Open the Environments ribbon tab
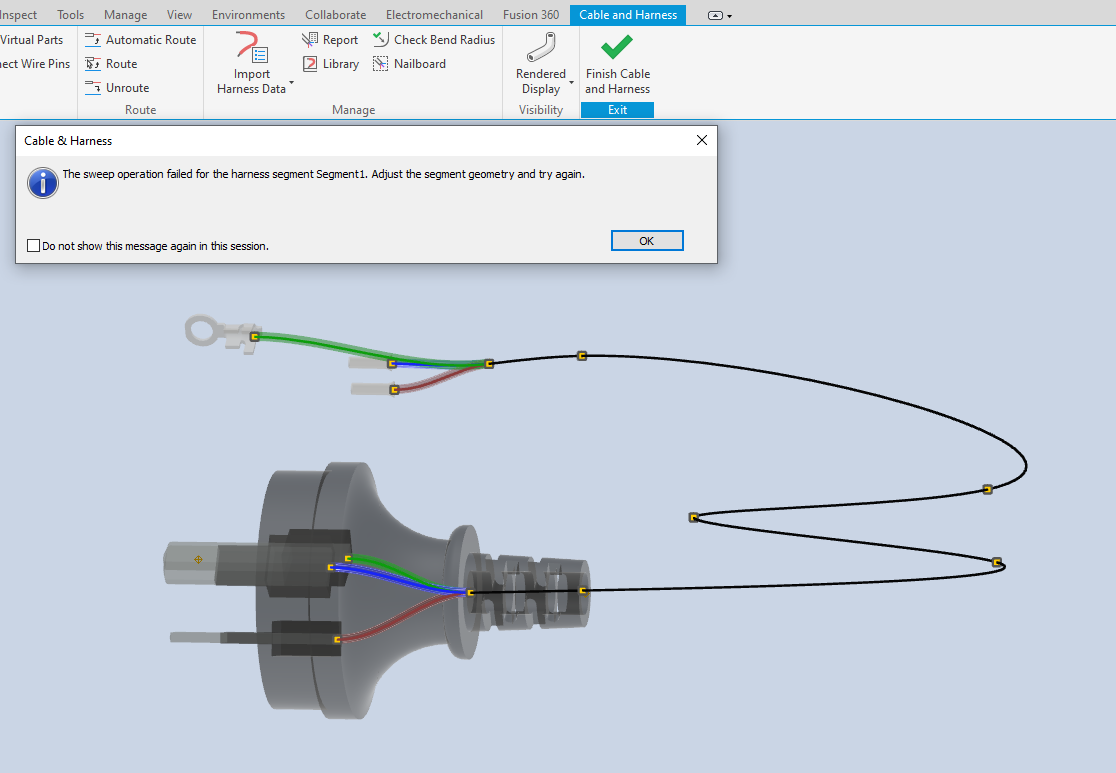Viewport: 1116px width, 773px height. [x=247, y=14]
